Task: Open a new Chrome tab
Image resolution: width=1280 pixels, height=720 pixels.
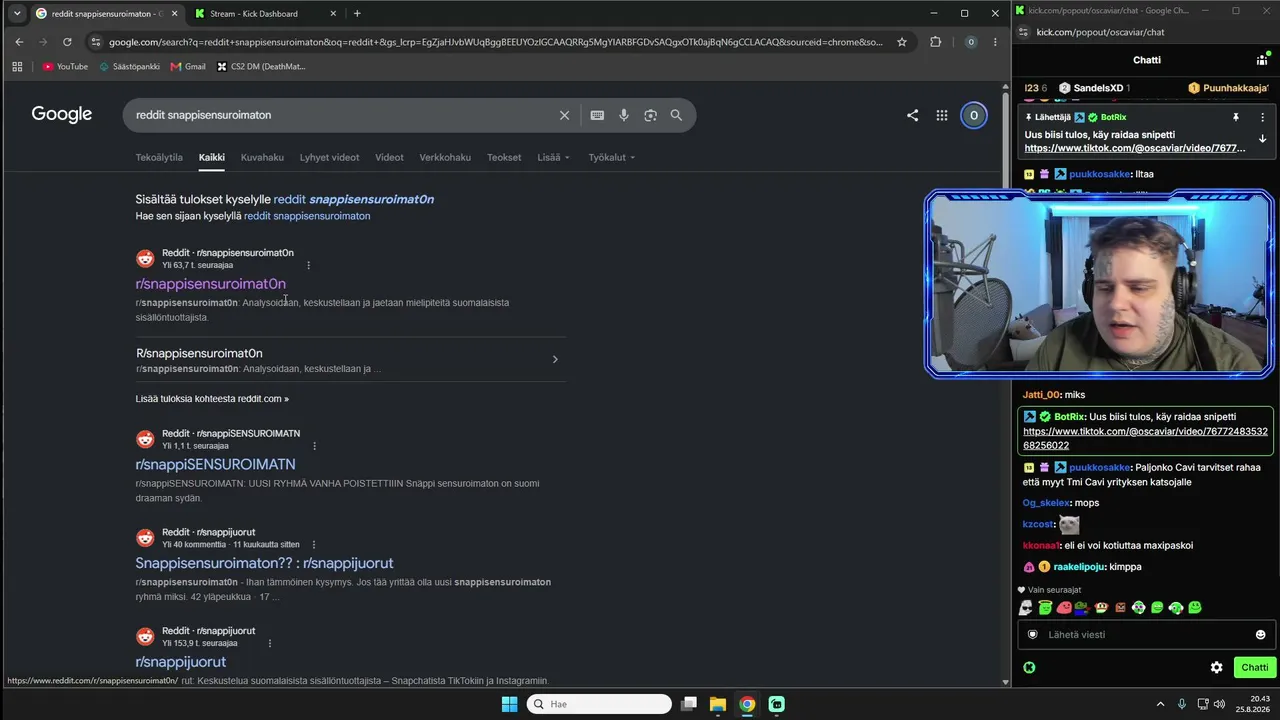Action: point(357,13)
